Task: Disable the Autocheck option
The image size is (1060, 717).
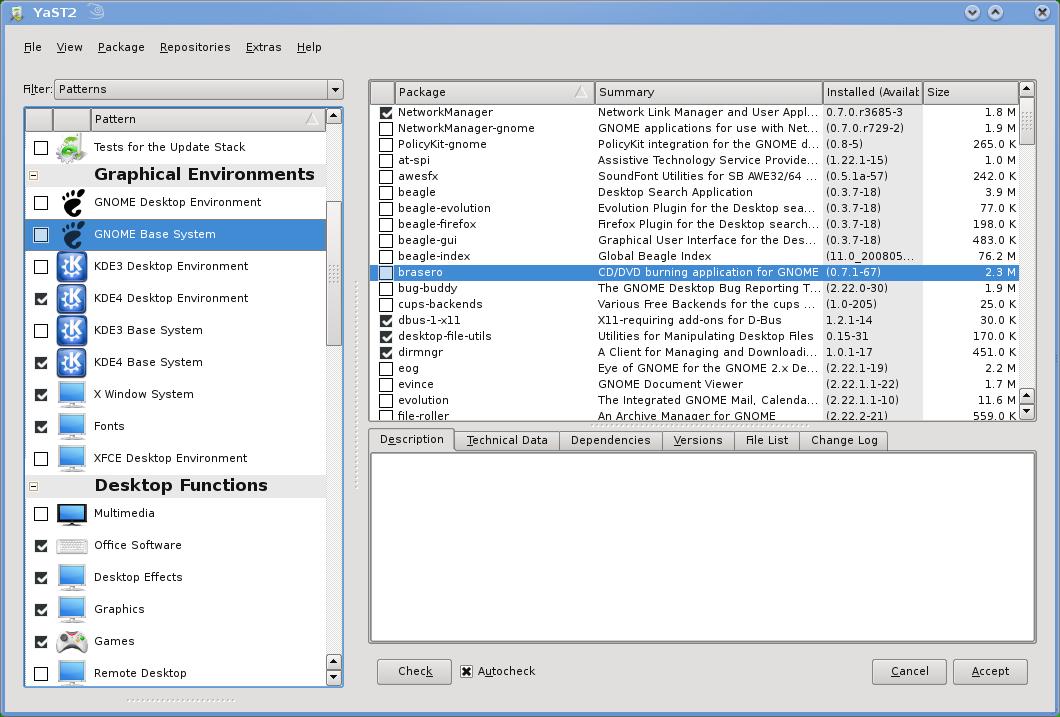Action: (x=465, y=671)
